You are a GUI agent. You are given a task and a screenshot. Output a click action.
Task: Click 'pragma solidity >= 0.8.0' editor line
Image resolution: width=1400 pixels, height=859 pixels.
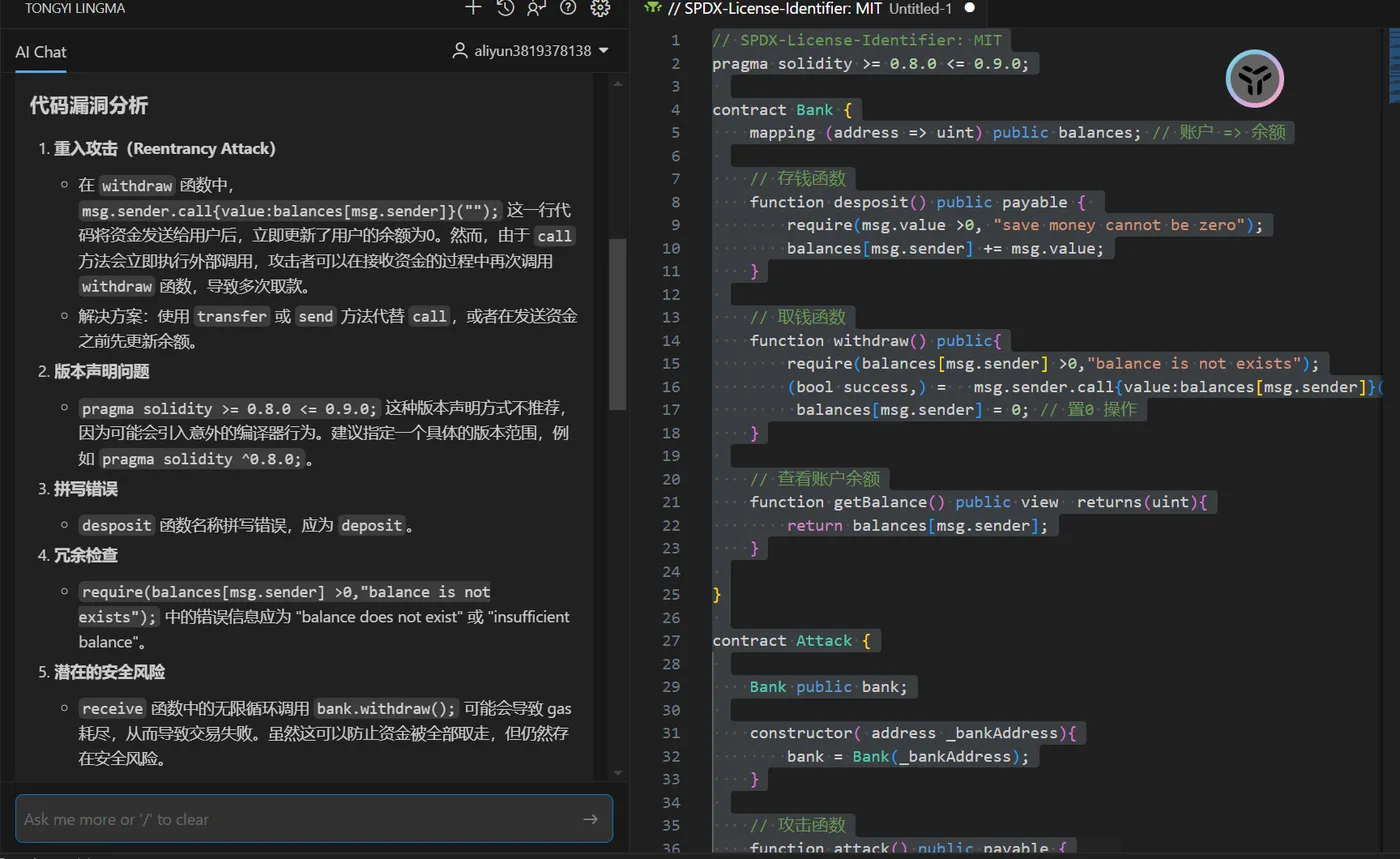pos(870,64)
